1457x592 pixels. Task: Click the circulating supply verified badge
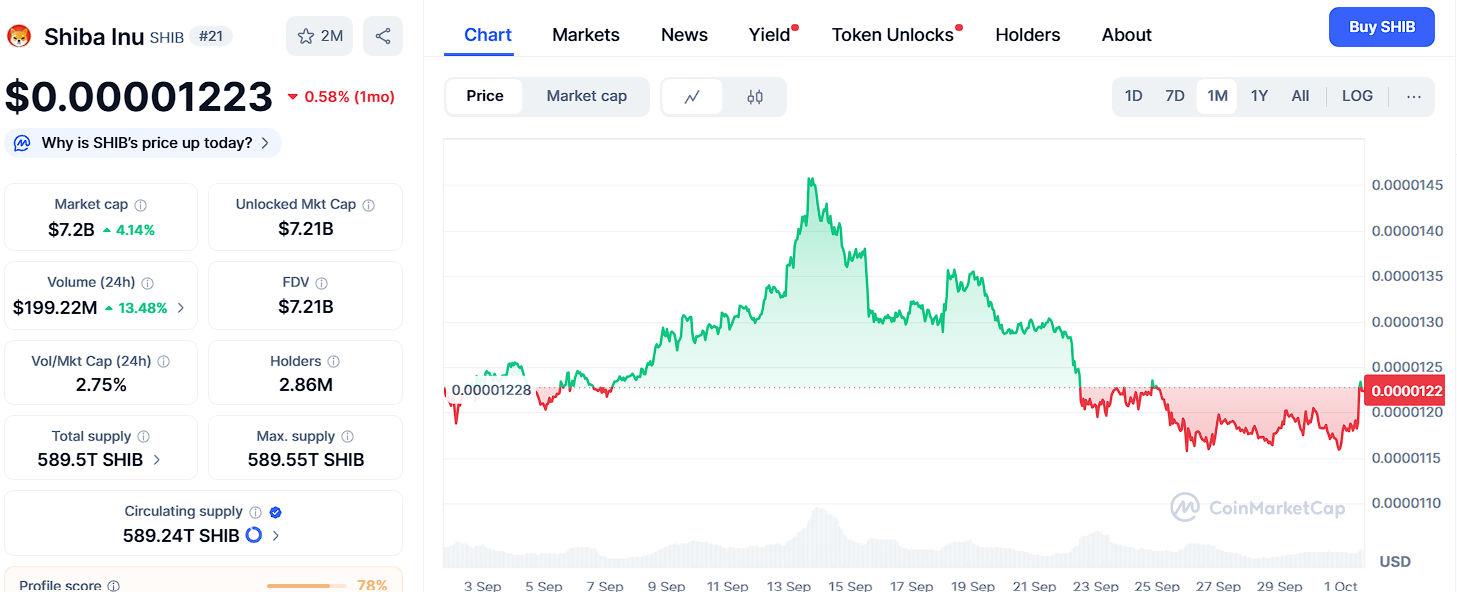[276, 512]
